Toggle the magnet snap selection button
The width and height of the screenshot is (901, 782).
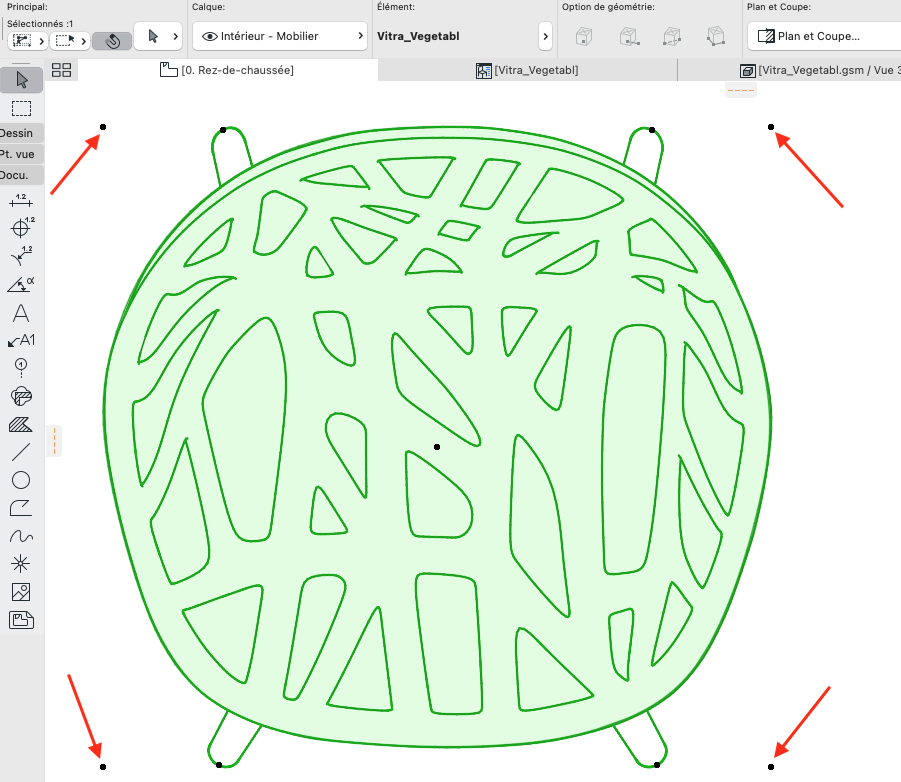pos(112,41)
